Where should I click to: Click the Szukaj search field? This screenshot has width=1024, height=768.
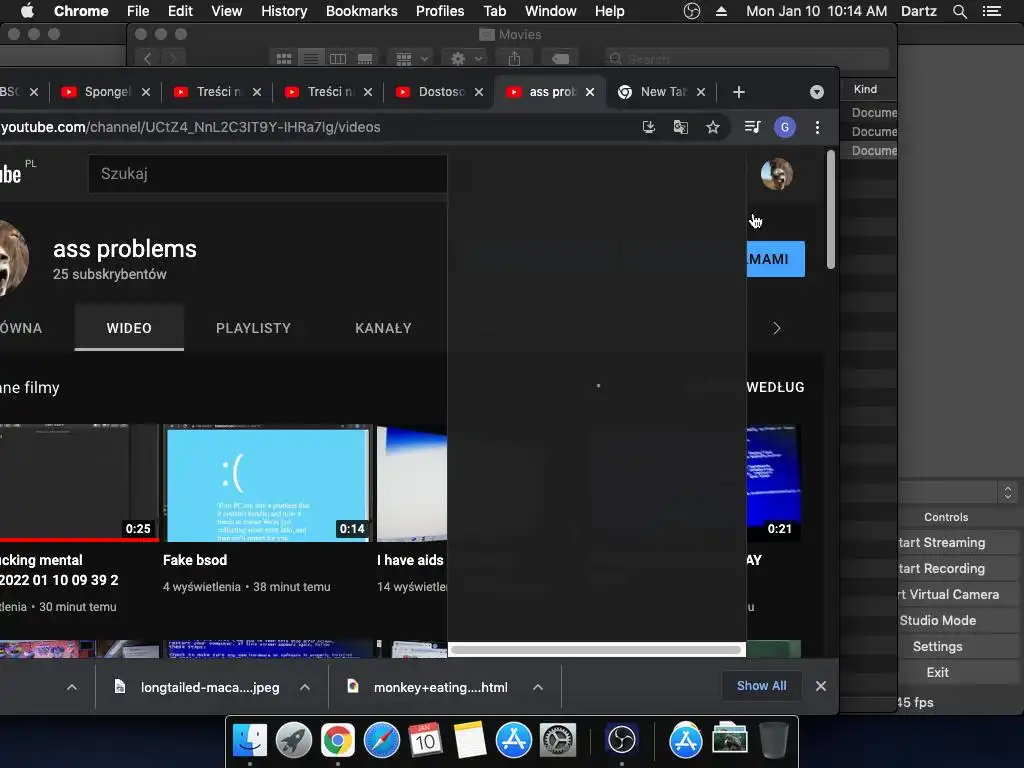tap(268, 174)
